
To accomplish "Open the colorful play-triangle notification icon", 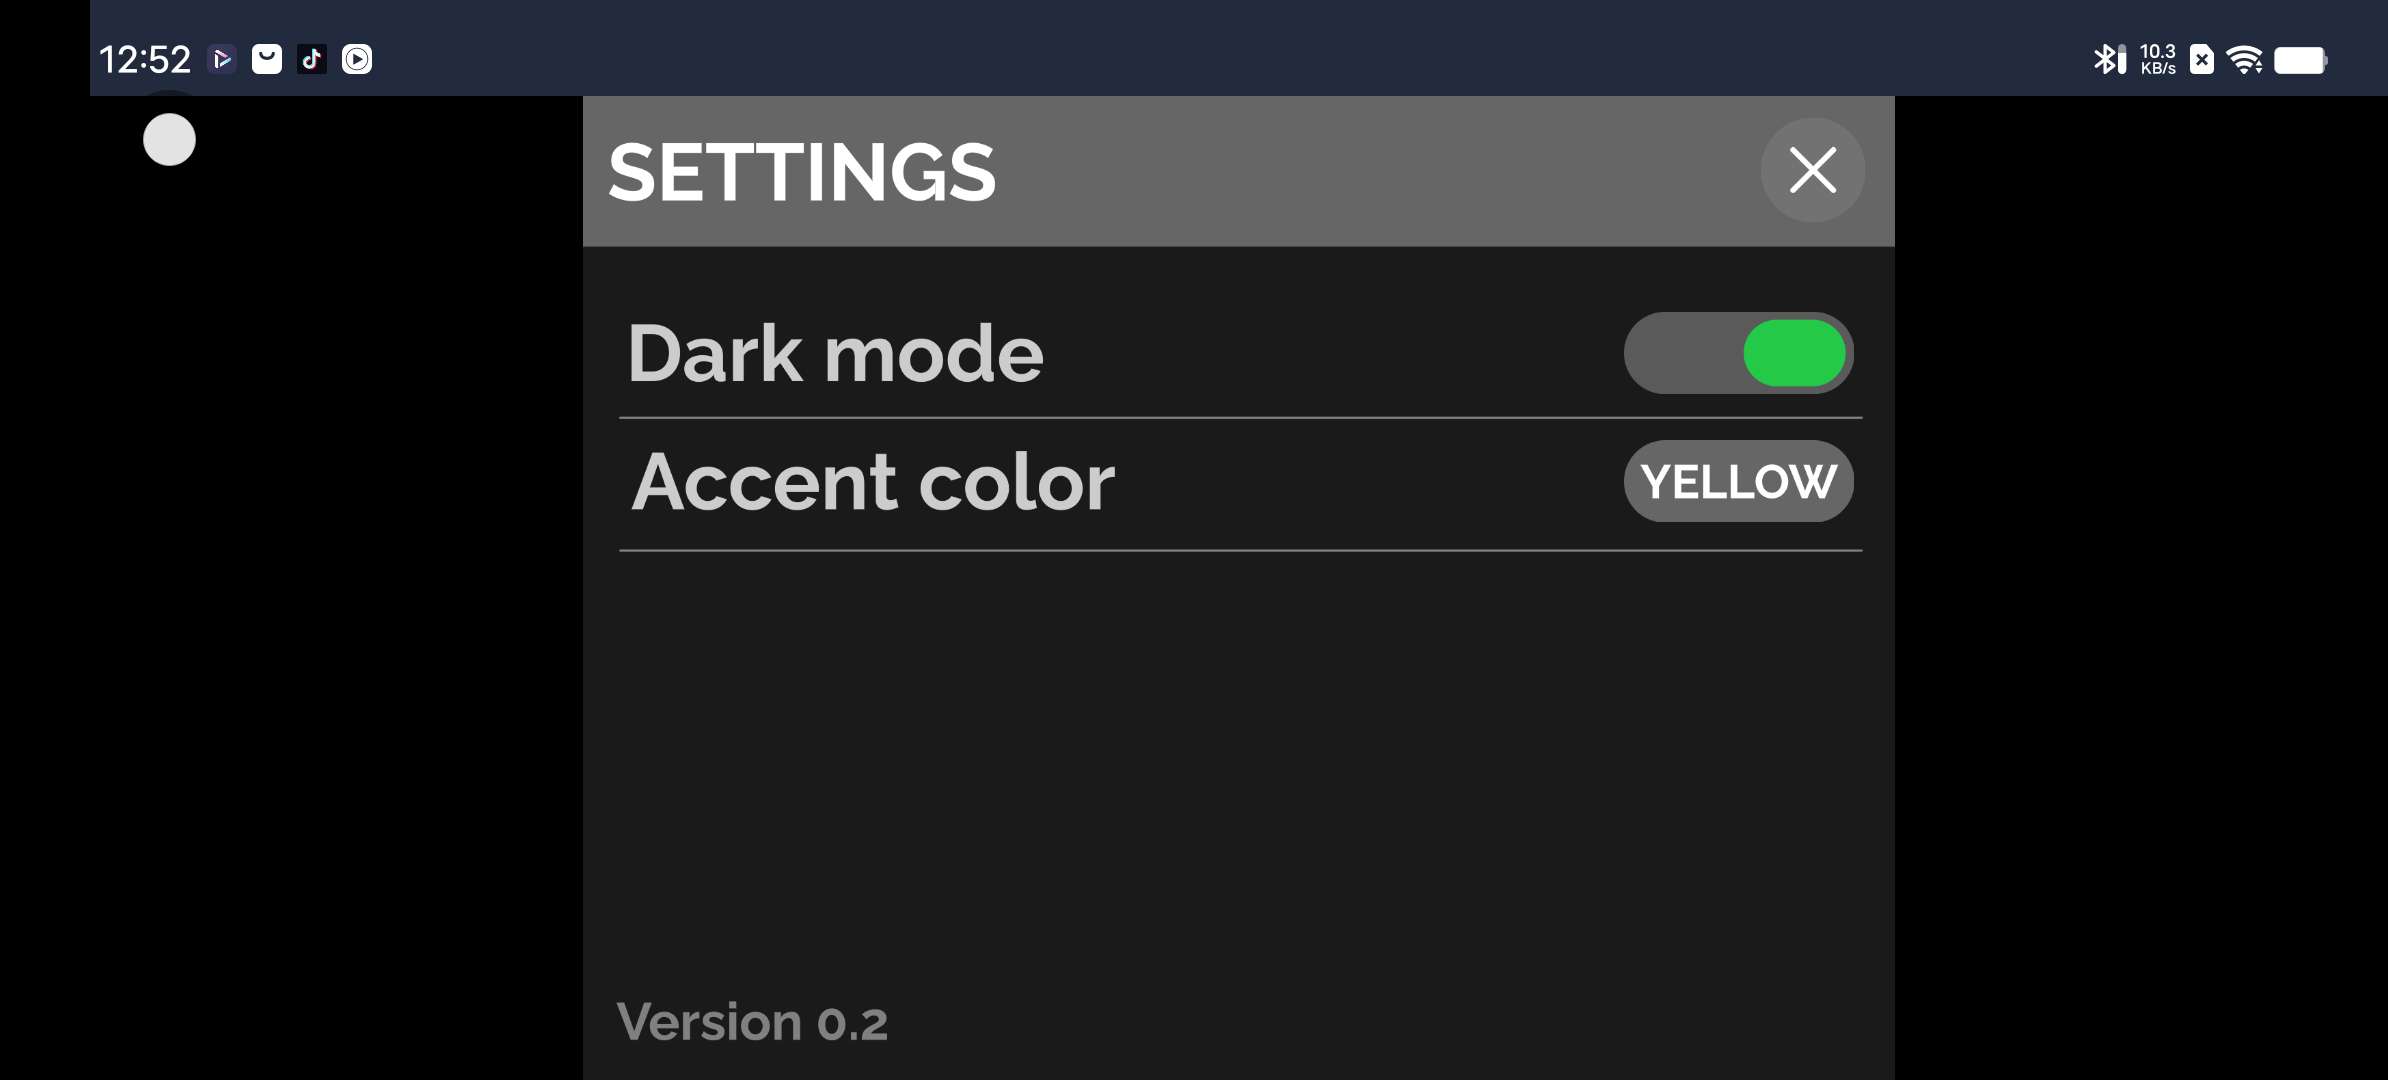I will tap(222, 60).
